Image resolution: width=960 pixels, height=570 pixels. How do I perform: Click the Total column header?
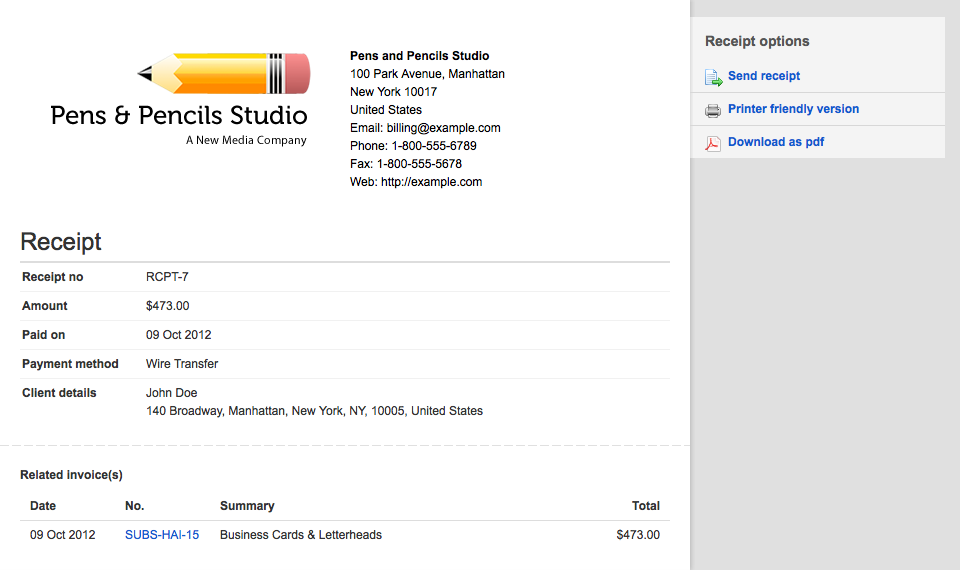point(645,506)
